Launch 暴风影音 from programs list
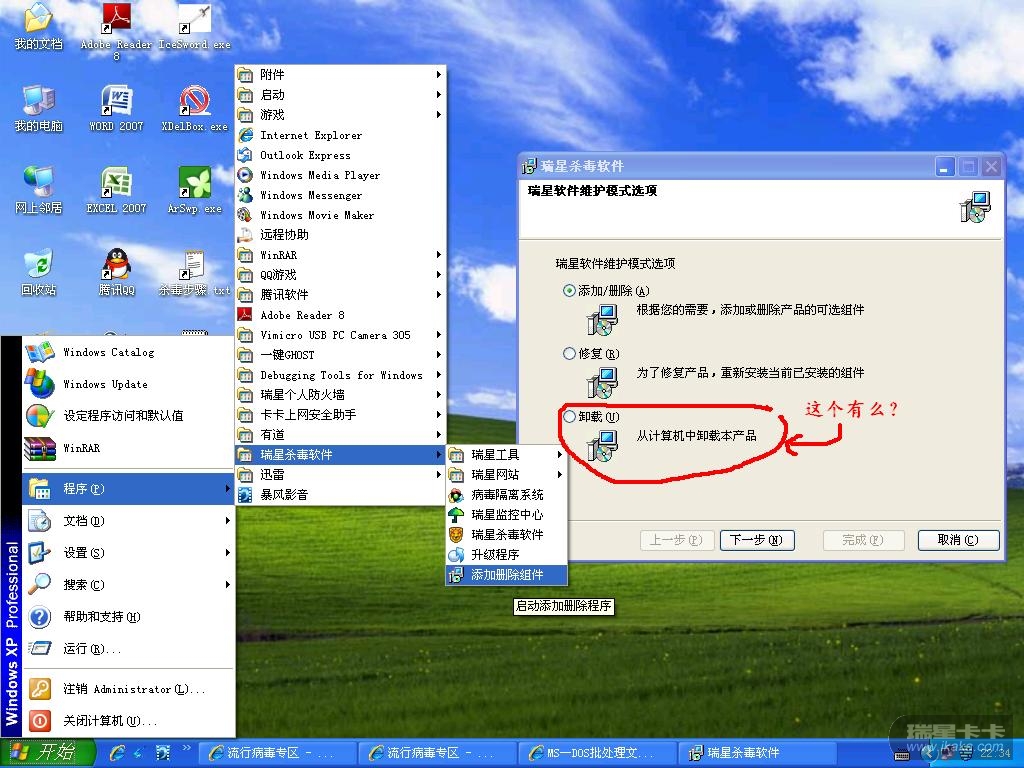The width and height of the screenshot is (1024, 768). pyautogui.click(x=340, y=494)
